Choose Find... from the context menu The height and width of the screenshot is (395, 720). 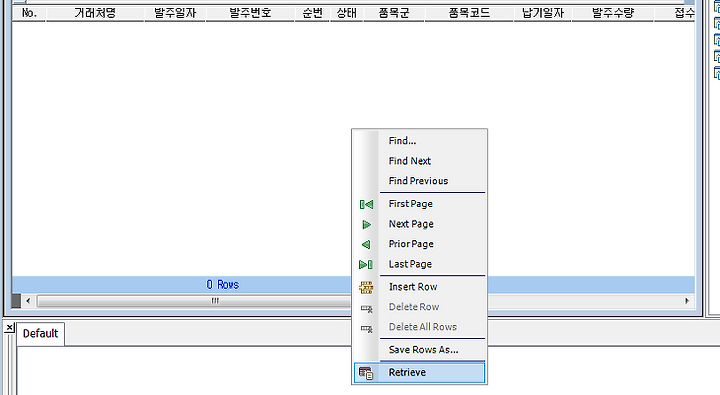(419, 141)
